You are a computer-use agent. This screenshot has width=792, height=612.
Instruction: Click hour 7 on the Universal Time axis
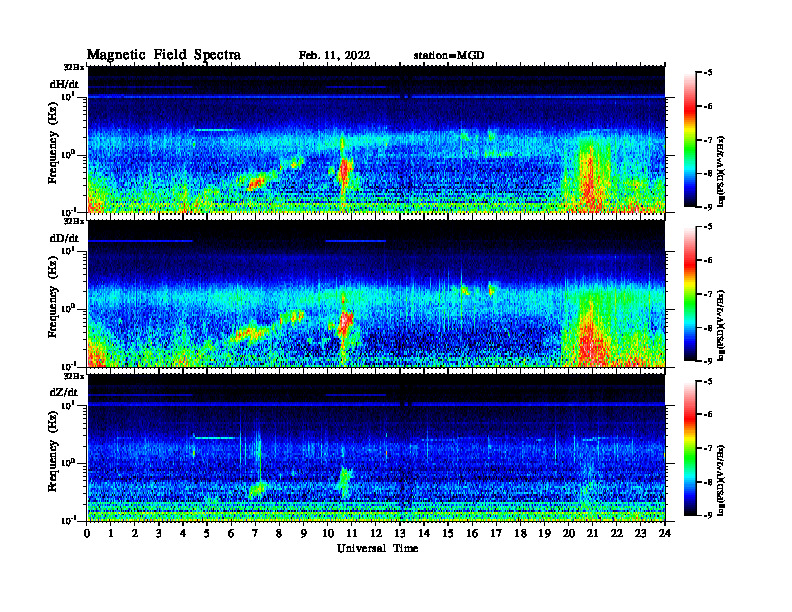[255, 533]
